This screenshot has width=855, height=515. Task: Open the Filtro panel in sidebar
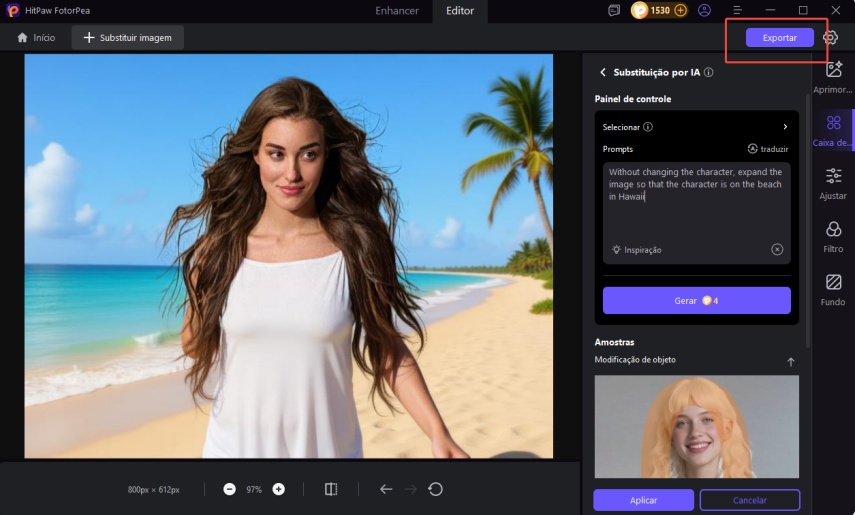coord(833,237)
